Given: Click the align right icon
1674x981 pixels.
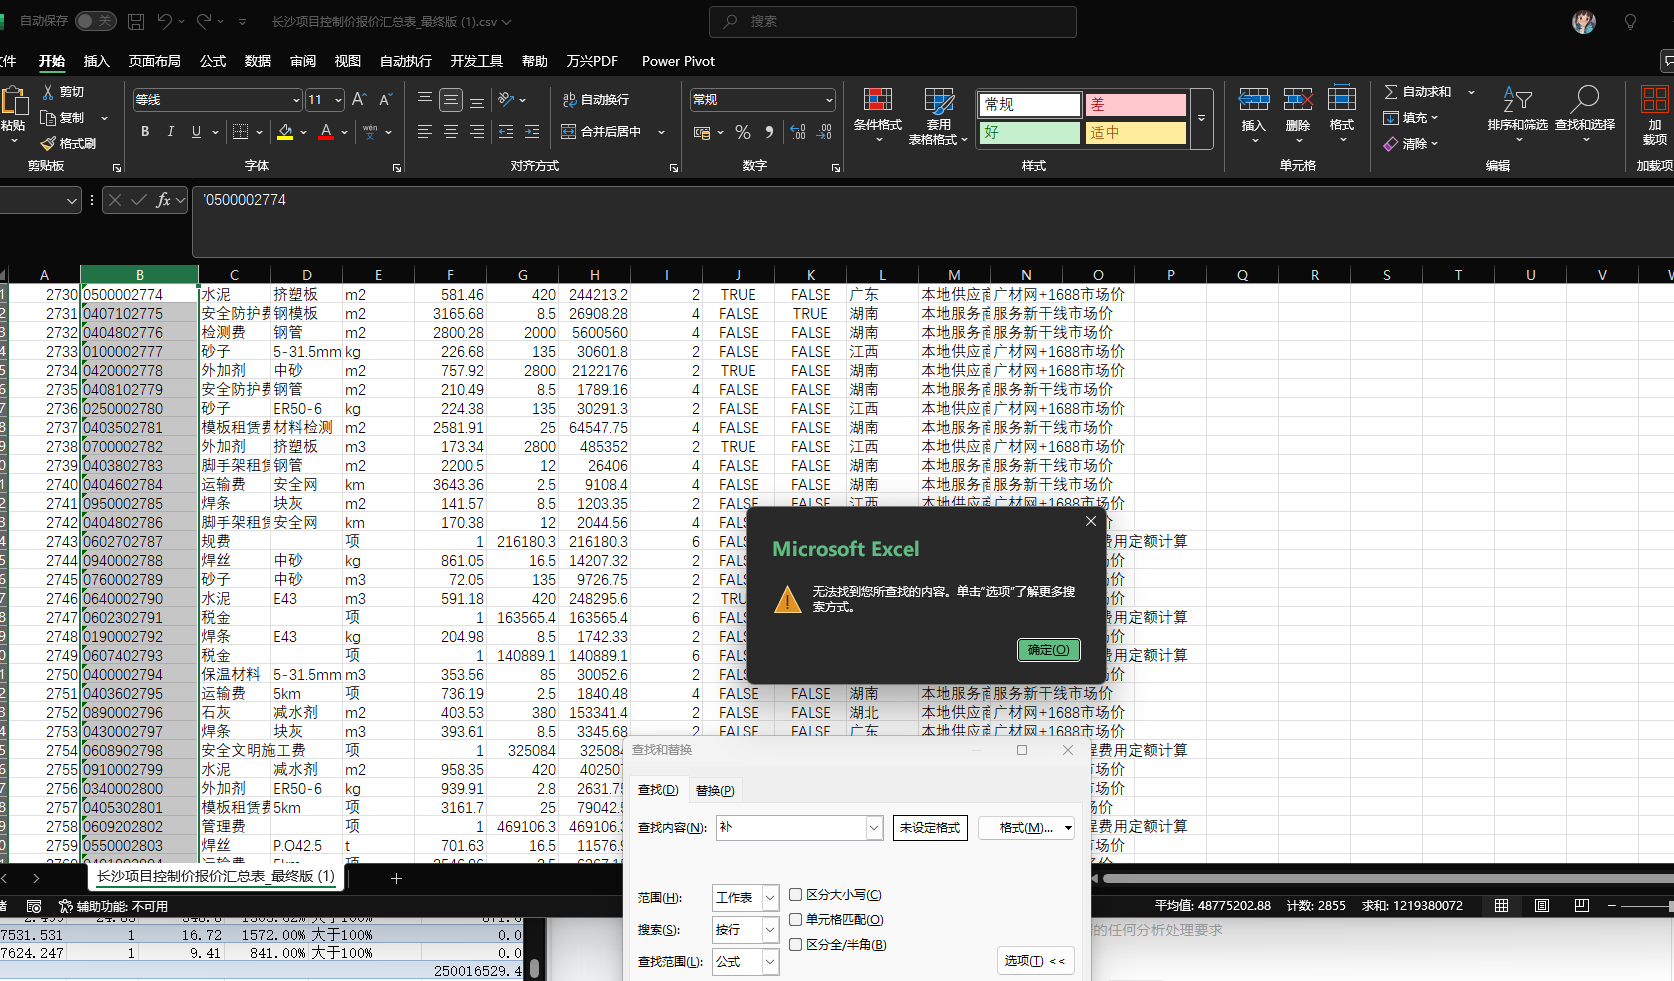Looking at the screenshot, I should (477, 132).
